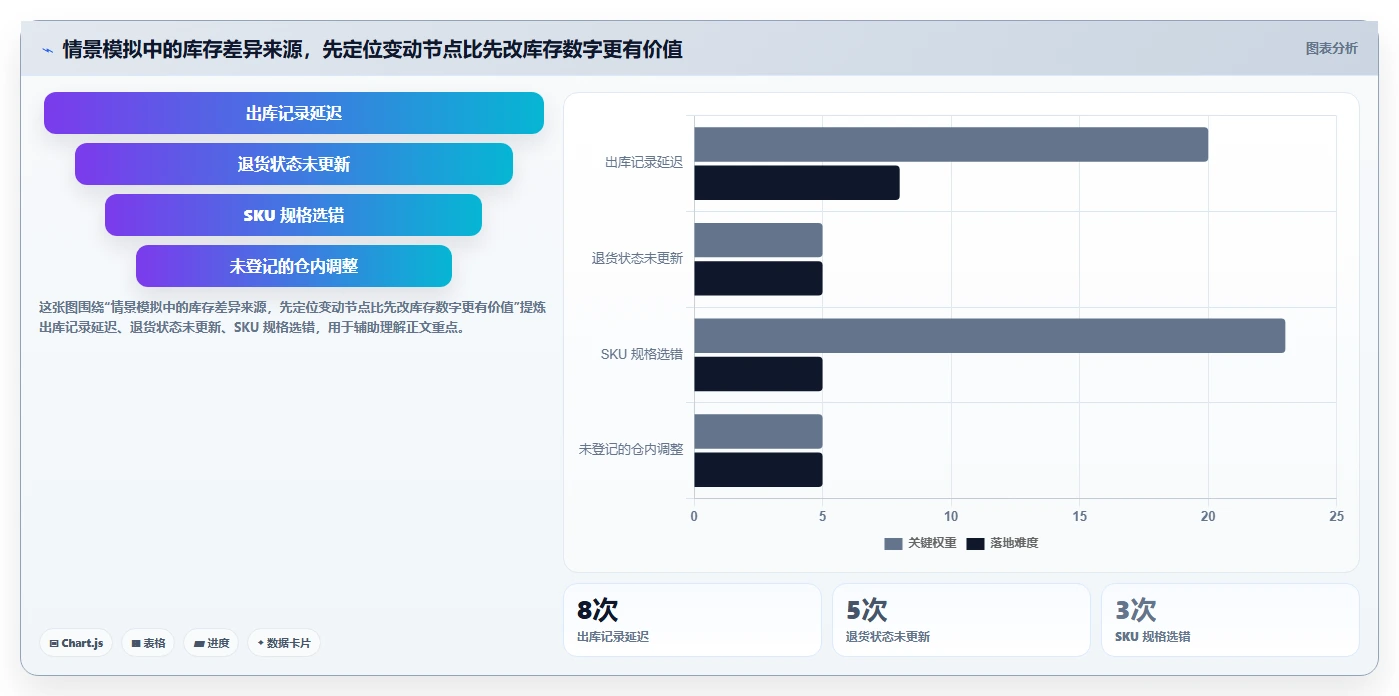Screen dimensions: 1399x696
Task: Select the 出库记录延迟 funnel stage
Action: point(294,113)
